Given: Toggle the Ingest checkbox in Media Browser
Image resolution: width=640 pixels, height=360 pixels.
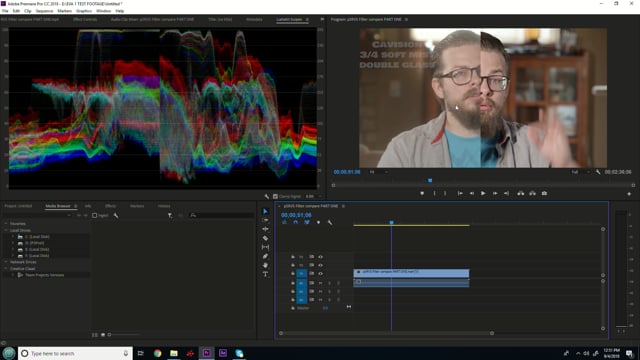Looking at the screenshot, I should 95,216.
